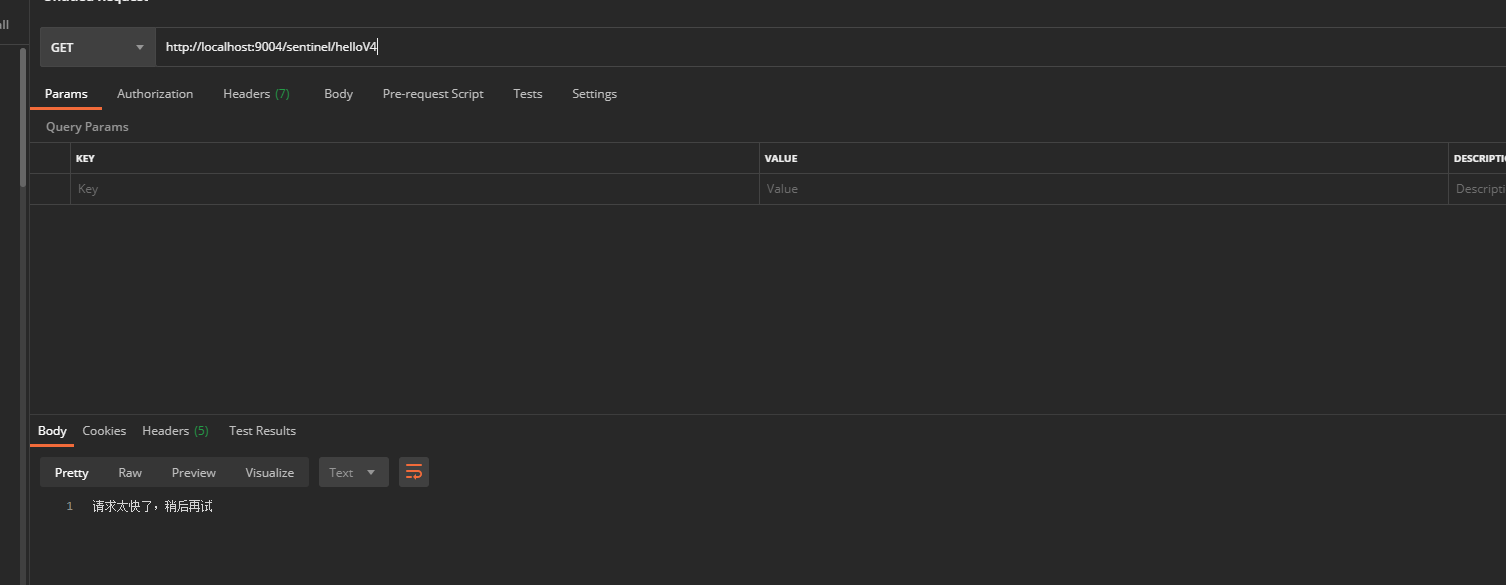Open the request Headers (7) tab

pyautogui.click(x=256, y=94)
